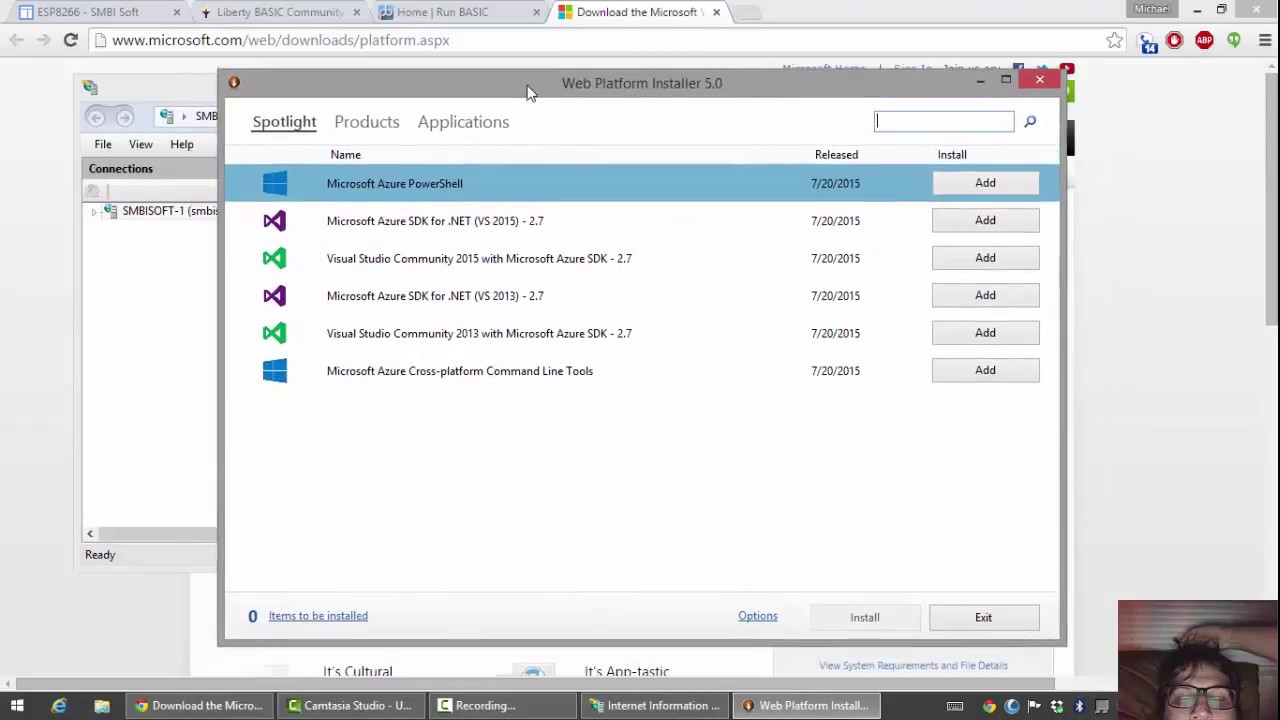The width and height of the screenshot is (1280, 720).
Task: Click the Dropbox tray icon
Action: click(x=1057, y=707)
